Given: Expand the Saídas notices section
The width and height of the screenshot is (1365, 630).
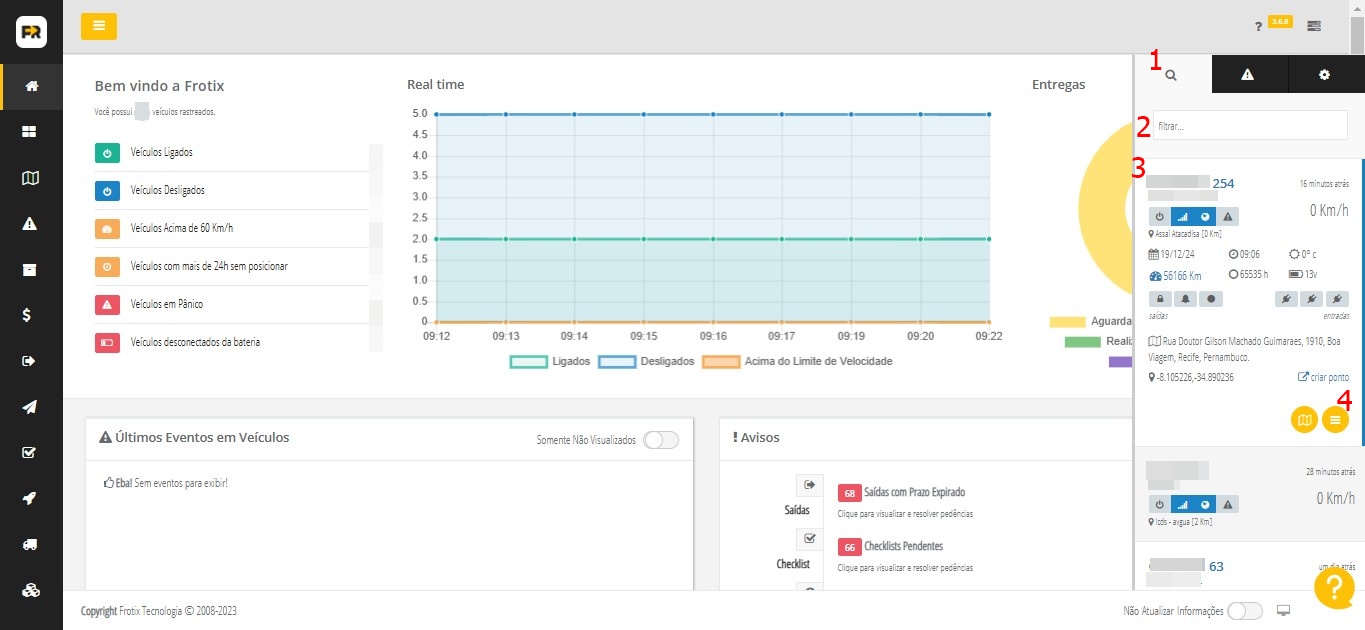Looking at the screenshot, I should [809, 485].
